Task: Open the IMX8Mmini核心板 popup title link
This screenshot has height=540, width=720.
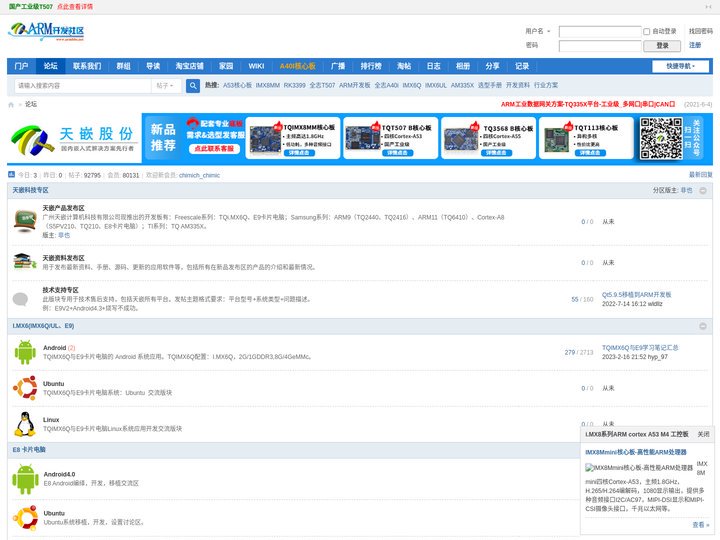Action: click(x=636, y=452)
